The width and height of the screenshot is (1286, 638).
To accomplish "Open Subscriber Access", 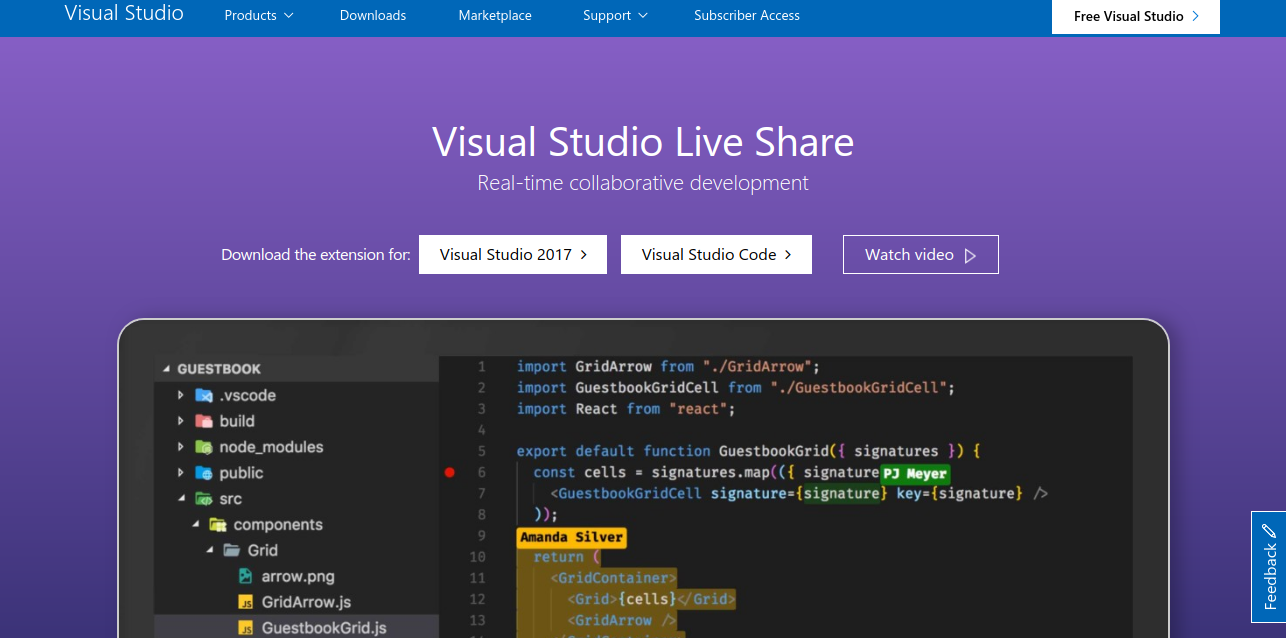I will point(747,15).
